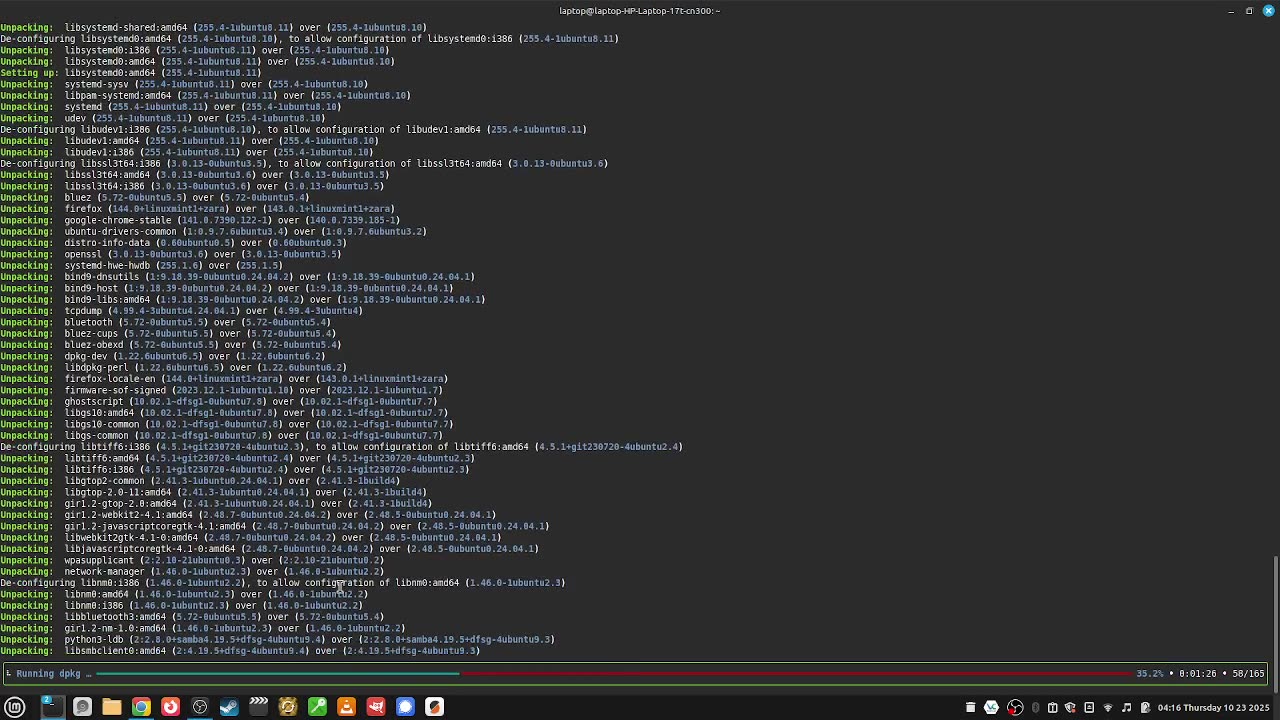Launch Steam from the taskbar
Image resolution: width=1280 pixels, height=720 pixels.
(x=229, y=707)
